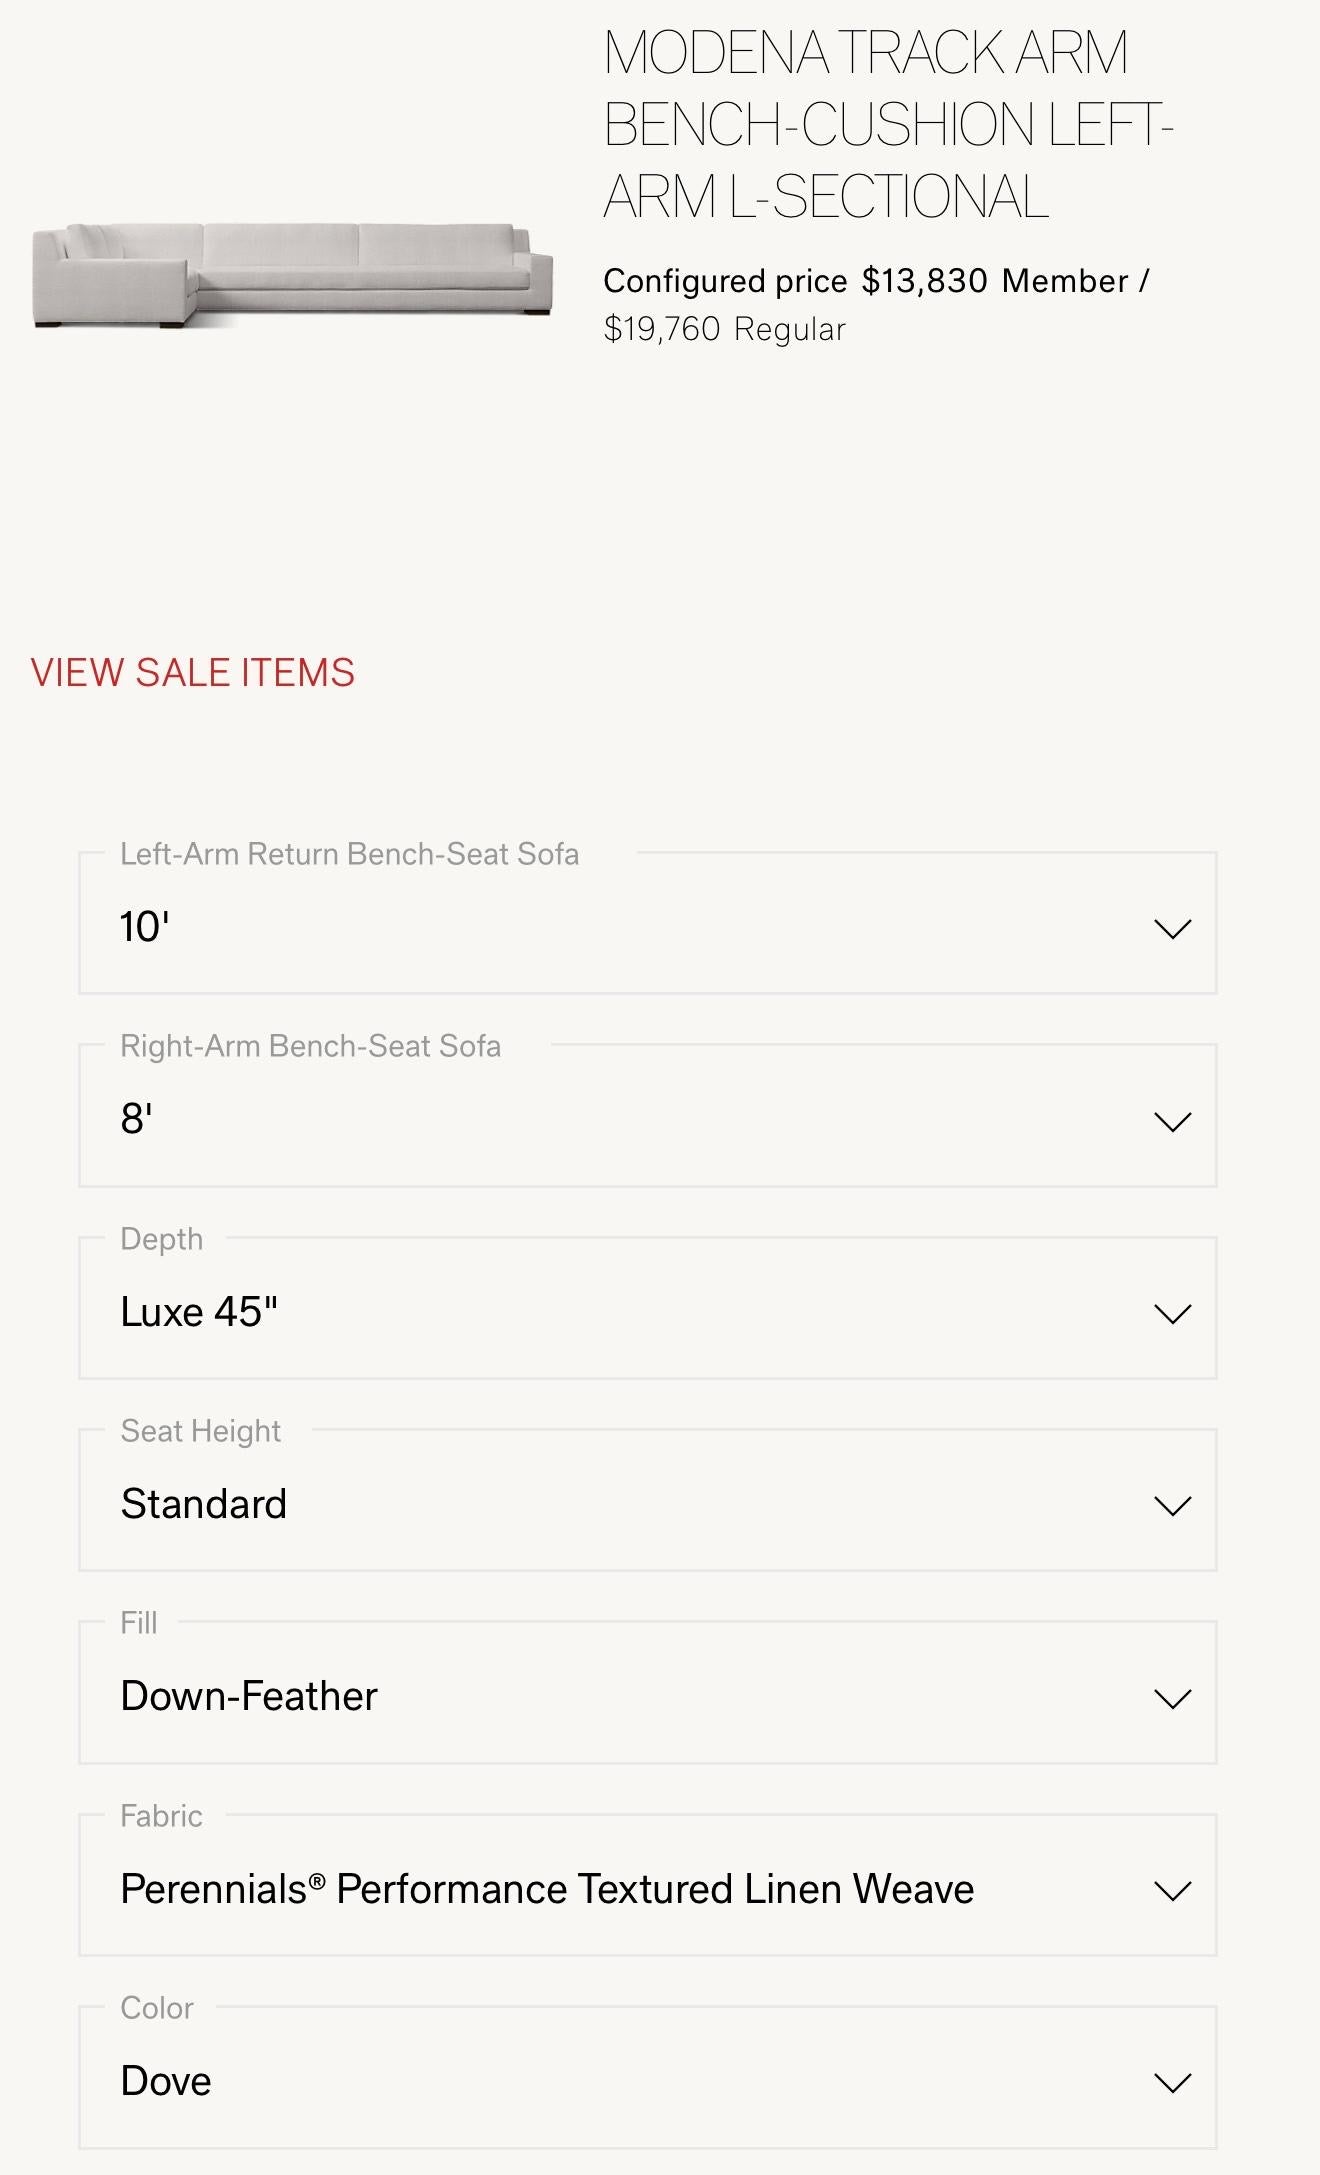1320x2175 pixels.
Task: Open the VIEW SALE ITEMS link
Action: [193, 673]
